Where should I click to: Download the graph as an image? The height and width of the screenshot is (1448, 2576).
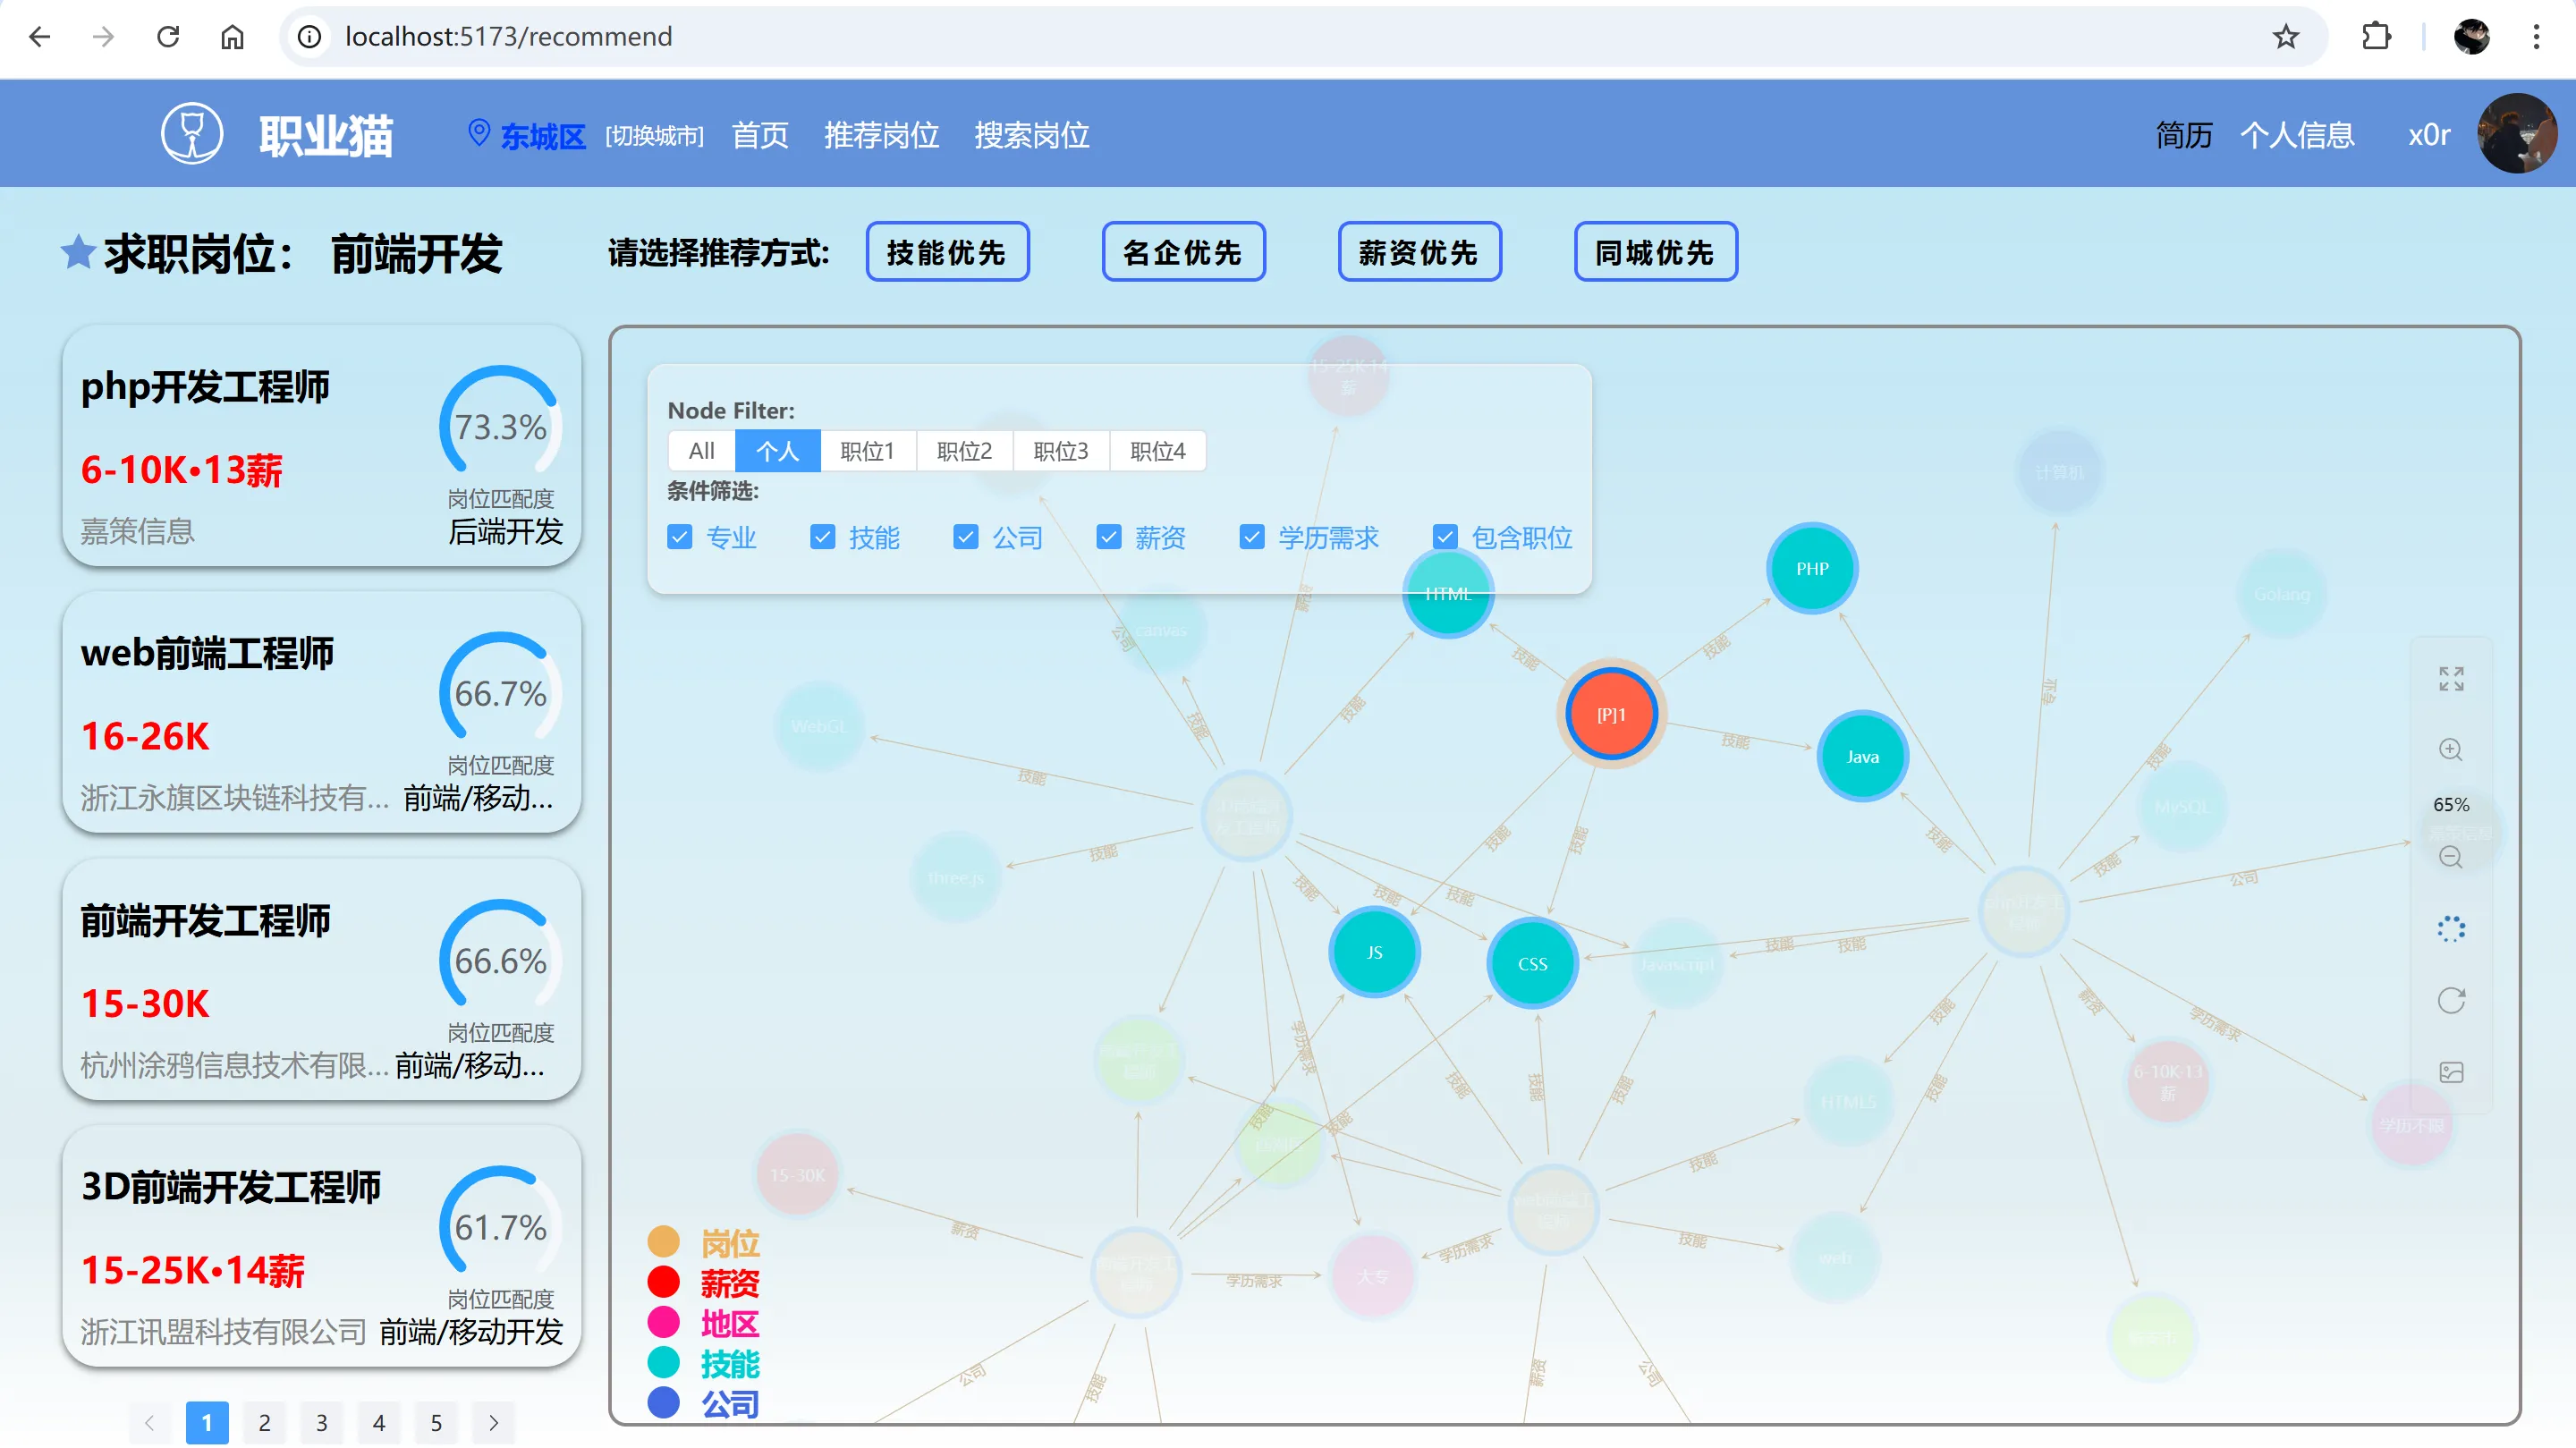(2450, 1072)
